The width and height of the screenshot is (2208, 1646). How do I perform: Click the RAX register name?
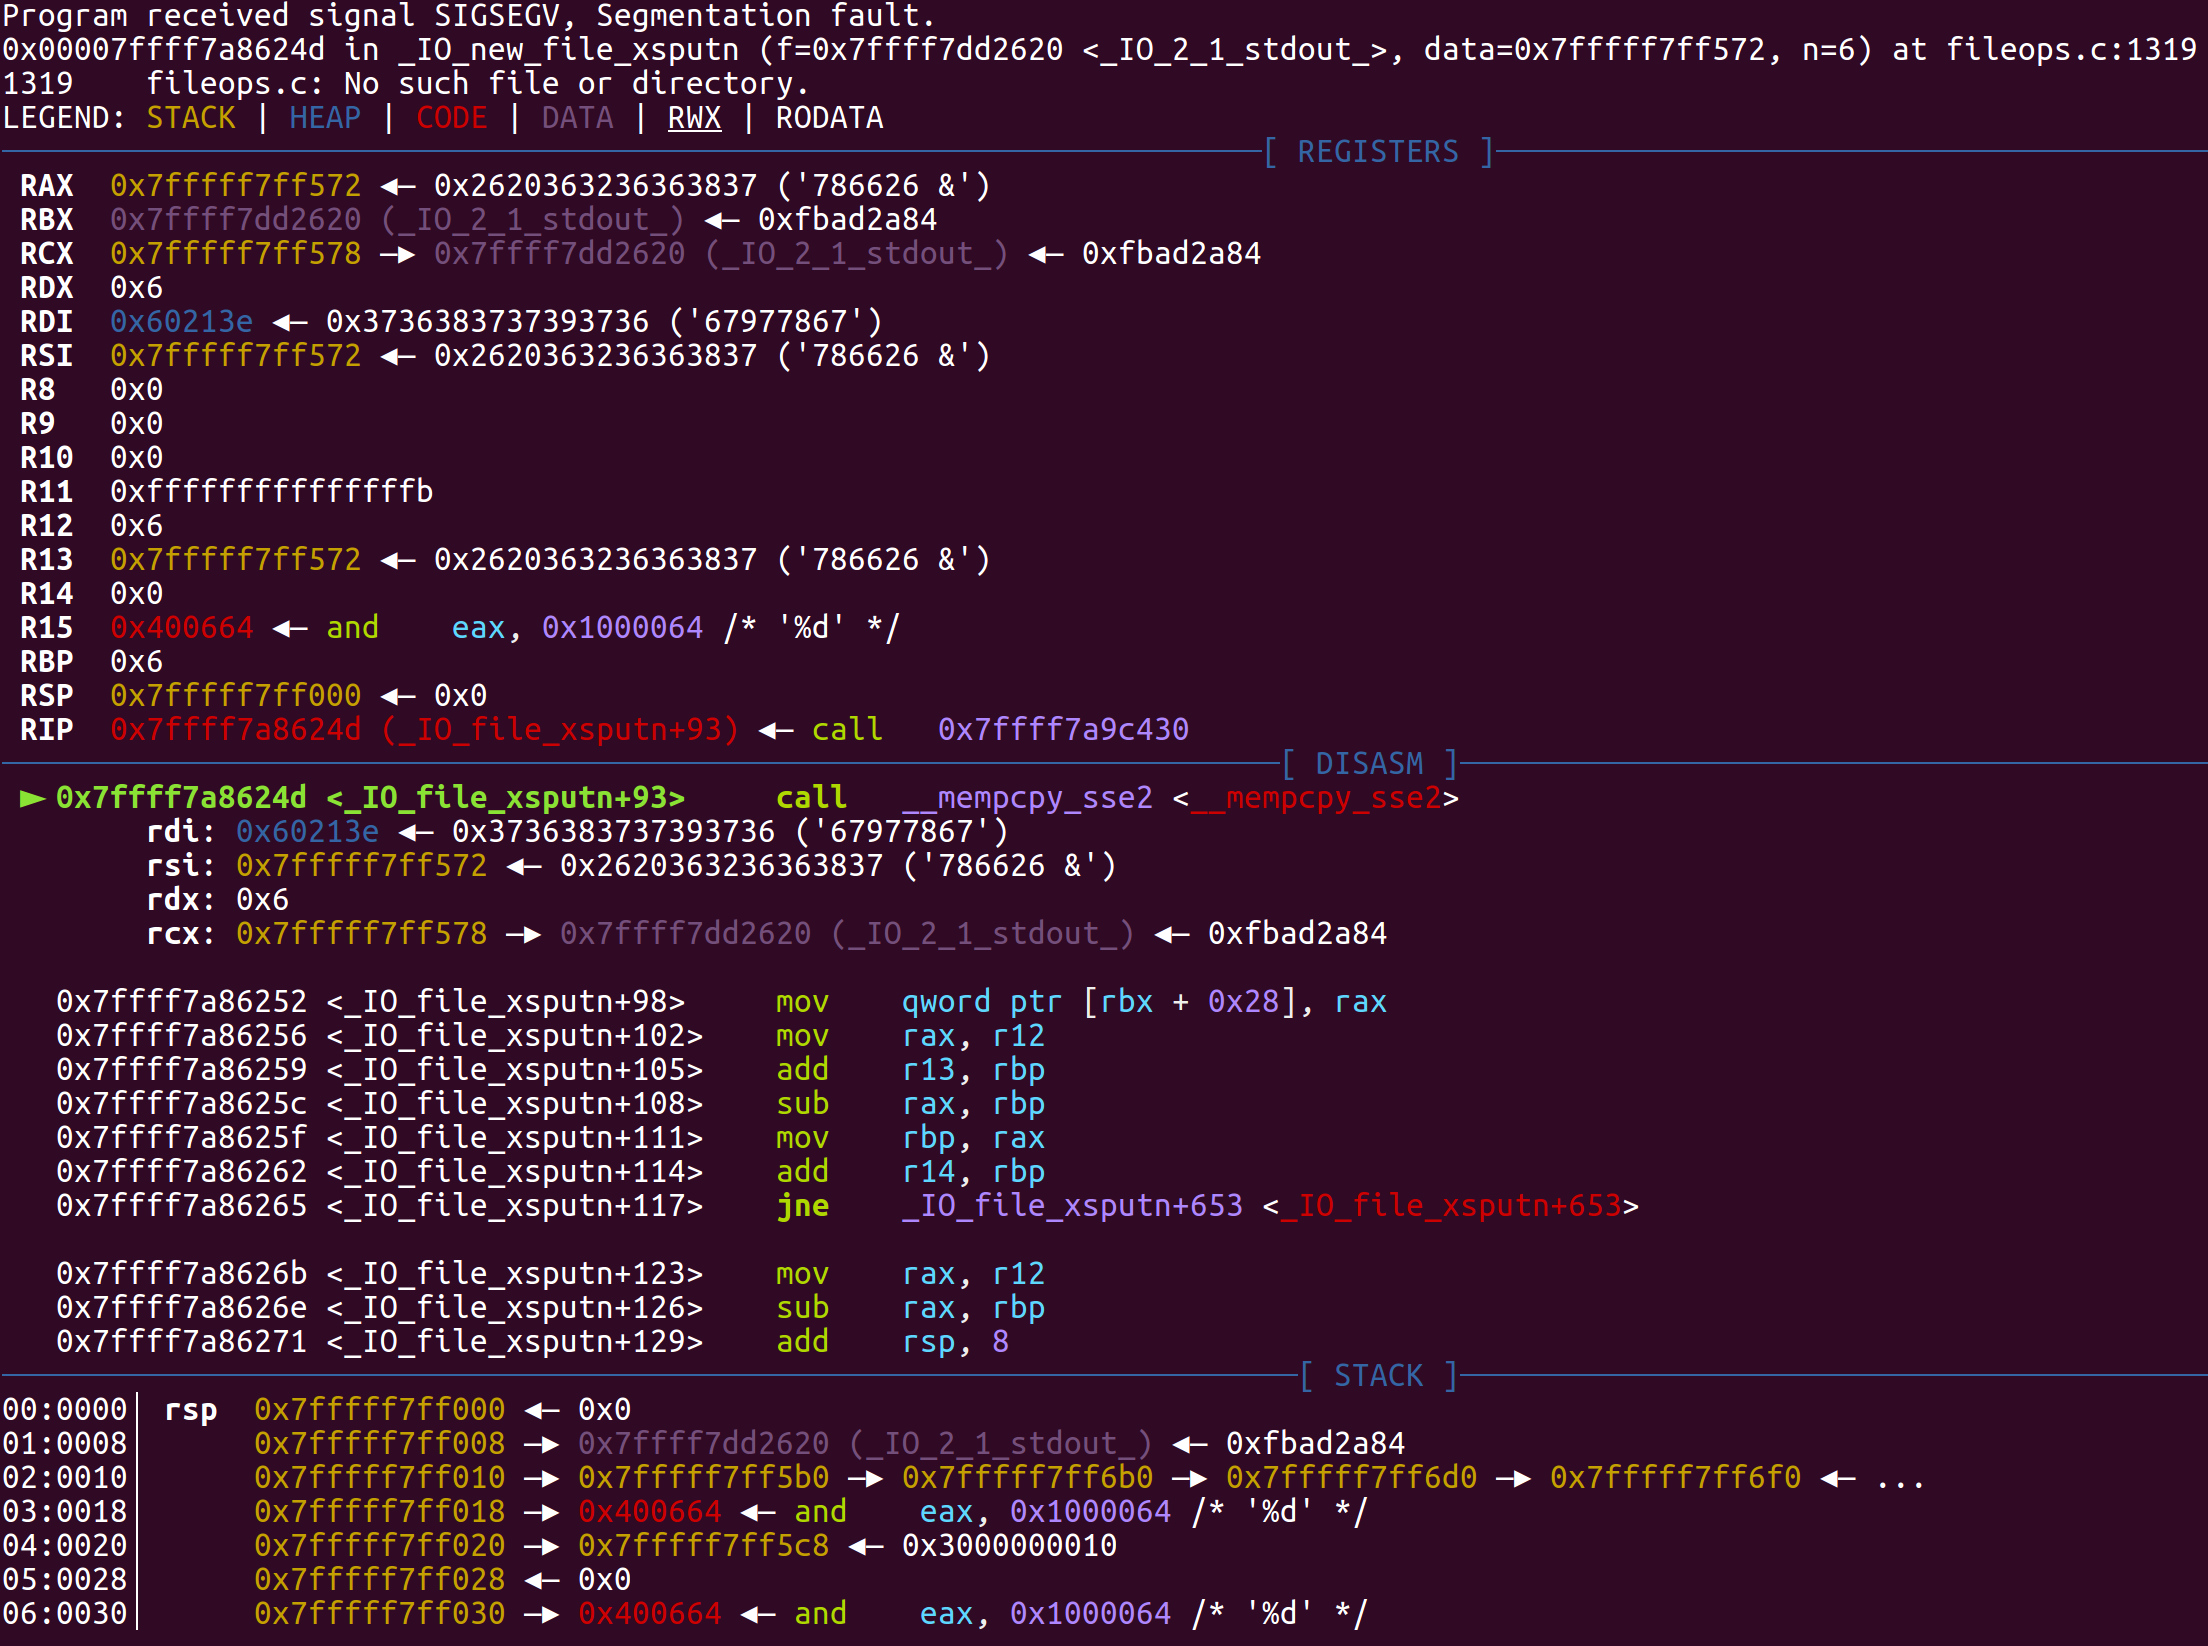pos(46,186)
